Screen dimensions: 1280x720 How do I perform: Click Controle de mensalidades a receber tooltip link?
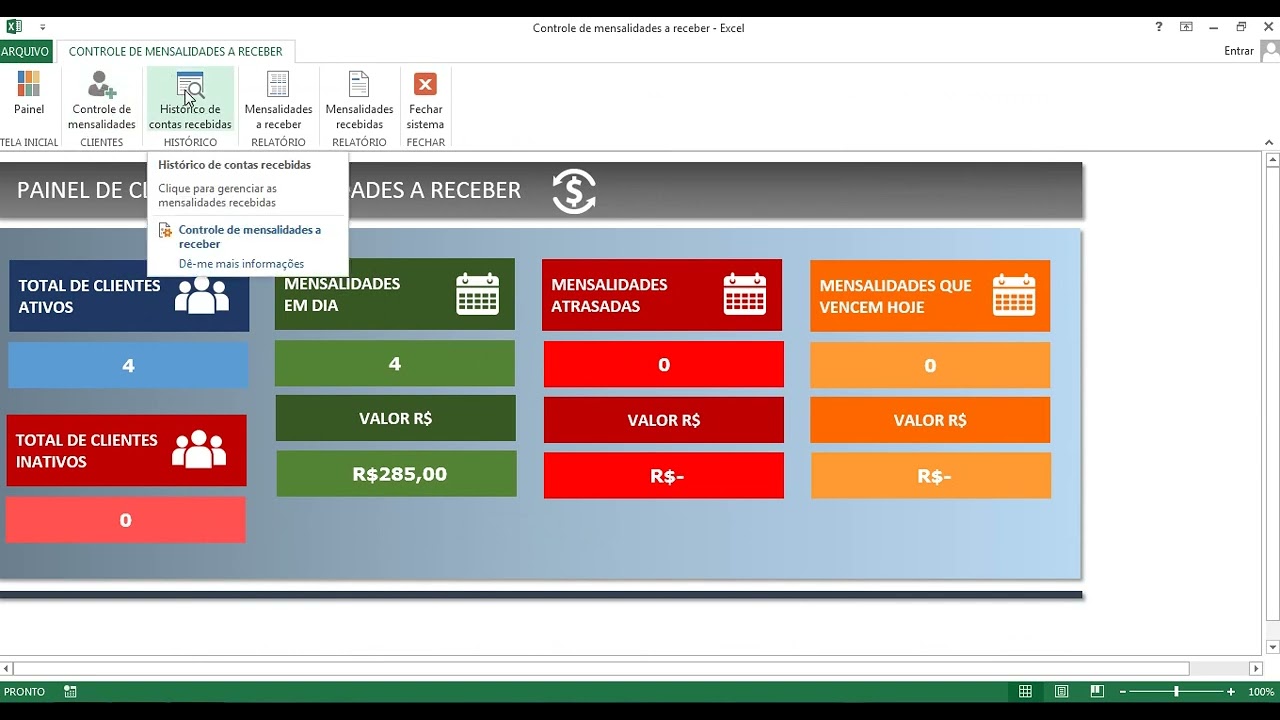pos(250,237)
